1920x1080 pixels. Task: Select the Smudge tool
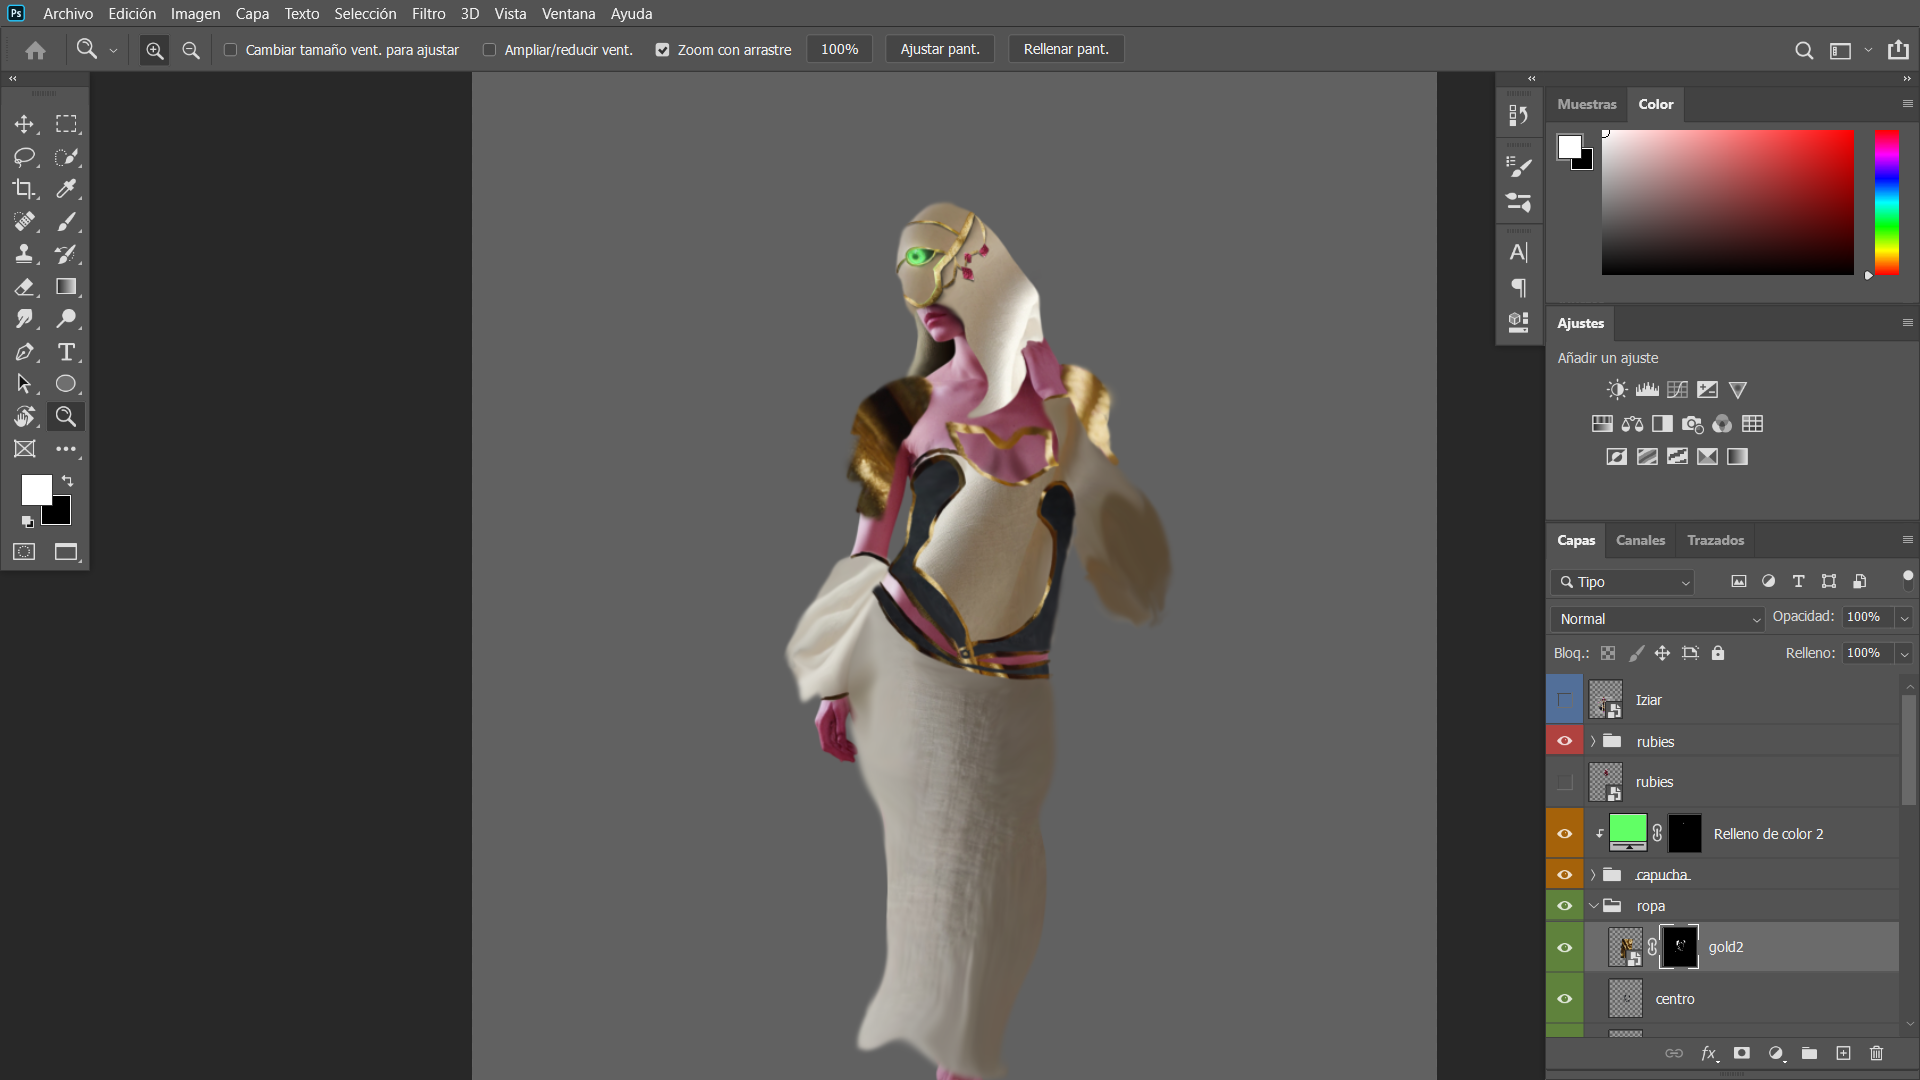(x=24, y=319)
